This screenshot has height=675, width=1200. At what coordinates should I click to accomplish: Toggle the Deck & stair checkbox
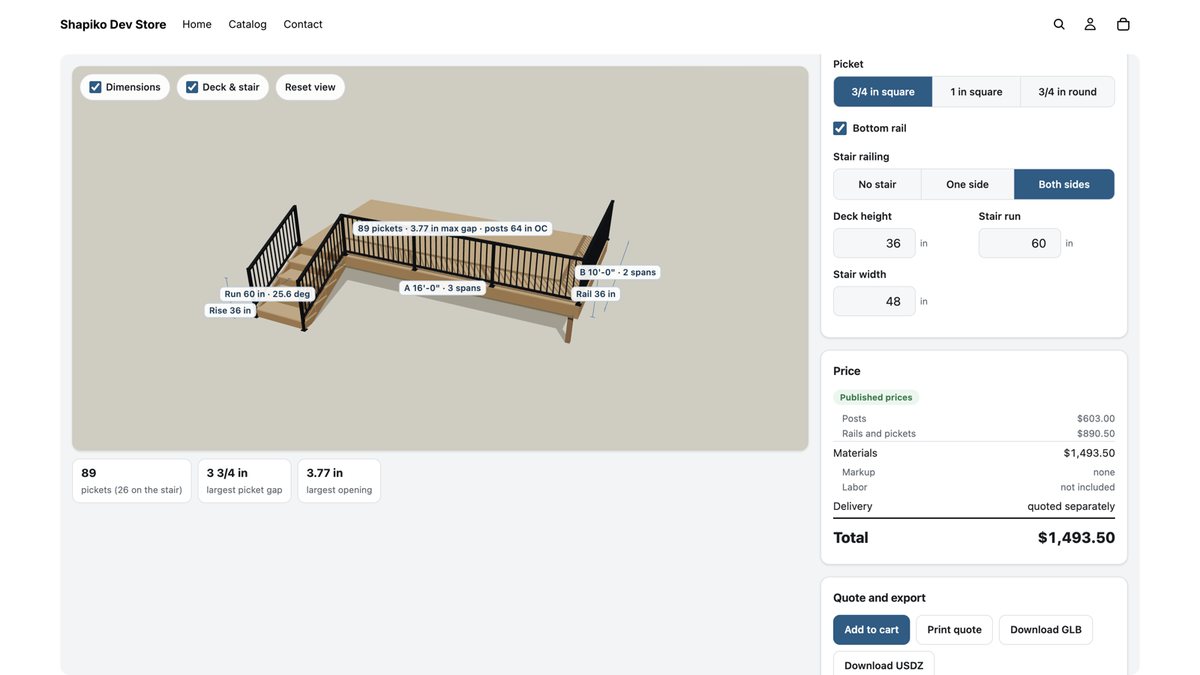pyautogui.click(x=192, y=87)
